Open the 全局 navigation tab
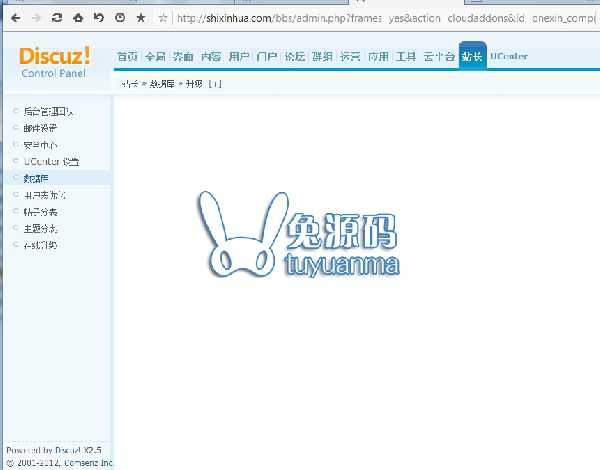Viewport: 600px width, 470px height. point(155,57)
